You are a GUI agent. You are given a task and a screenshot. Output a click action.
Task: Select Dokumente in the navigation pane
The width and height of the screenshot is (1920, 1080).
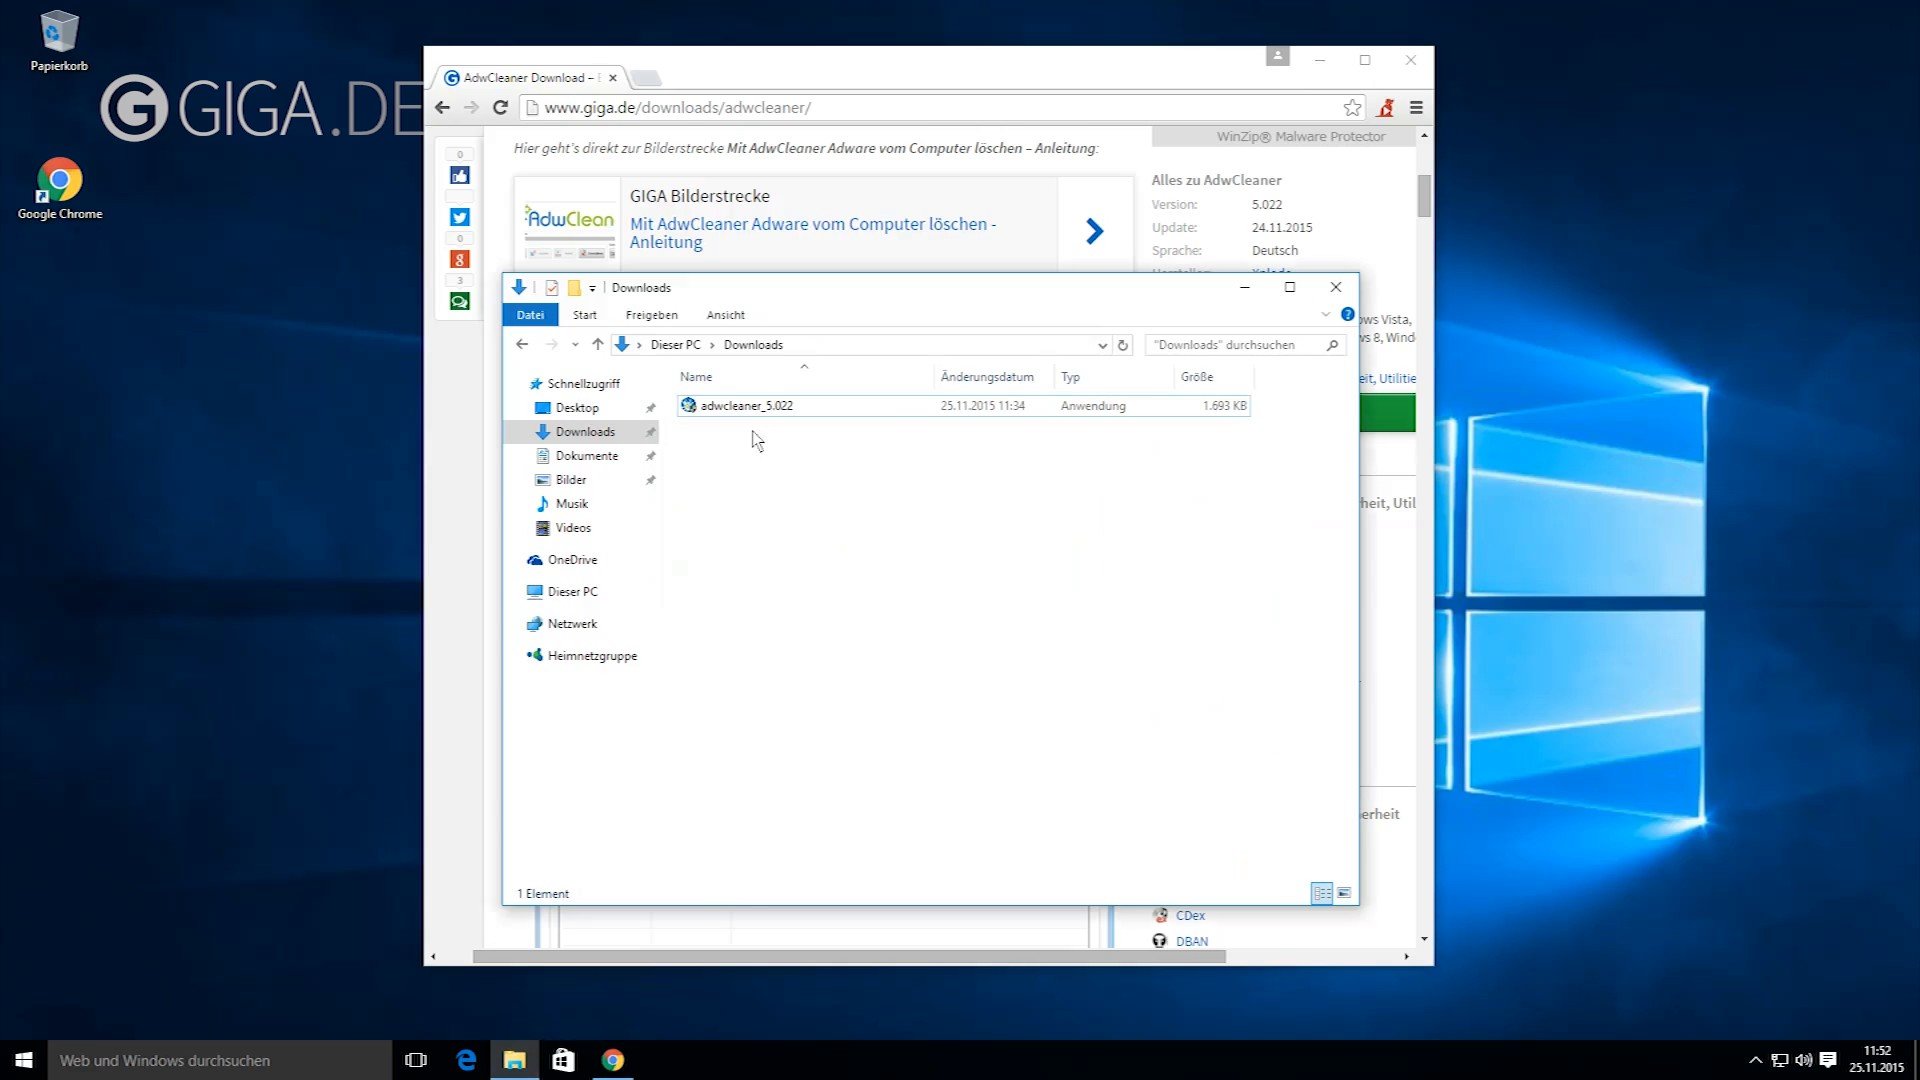click(x=586, y=456)
